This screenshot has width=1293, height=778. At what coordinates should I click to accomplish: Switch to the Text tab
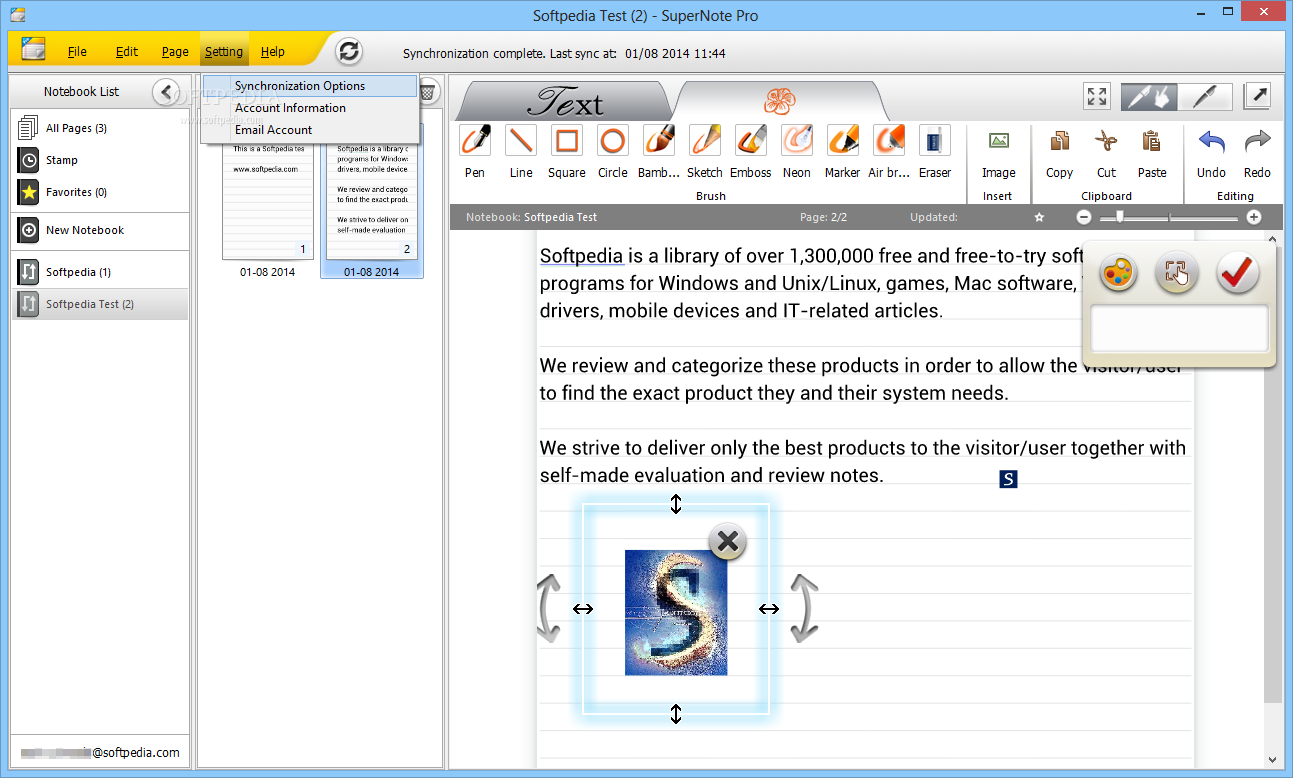pyautogui.click(x=565, y=101)
